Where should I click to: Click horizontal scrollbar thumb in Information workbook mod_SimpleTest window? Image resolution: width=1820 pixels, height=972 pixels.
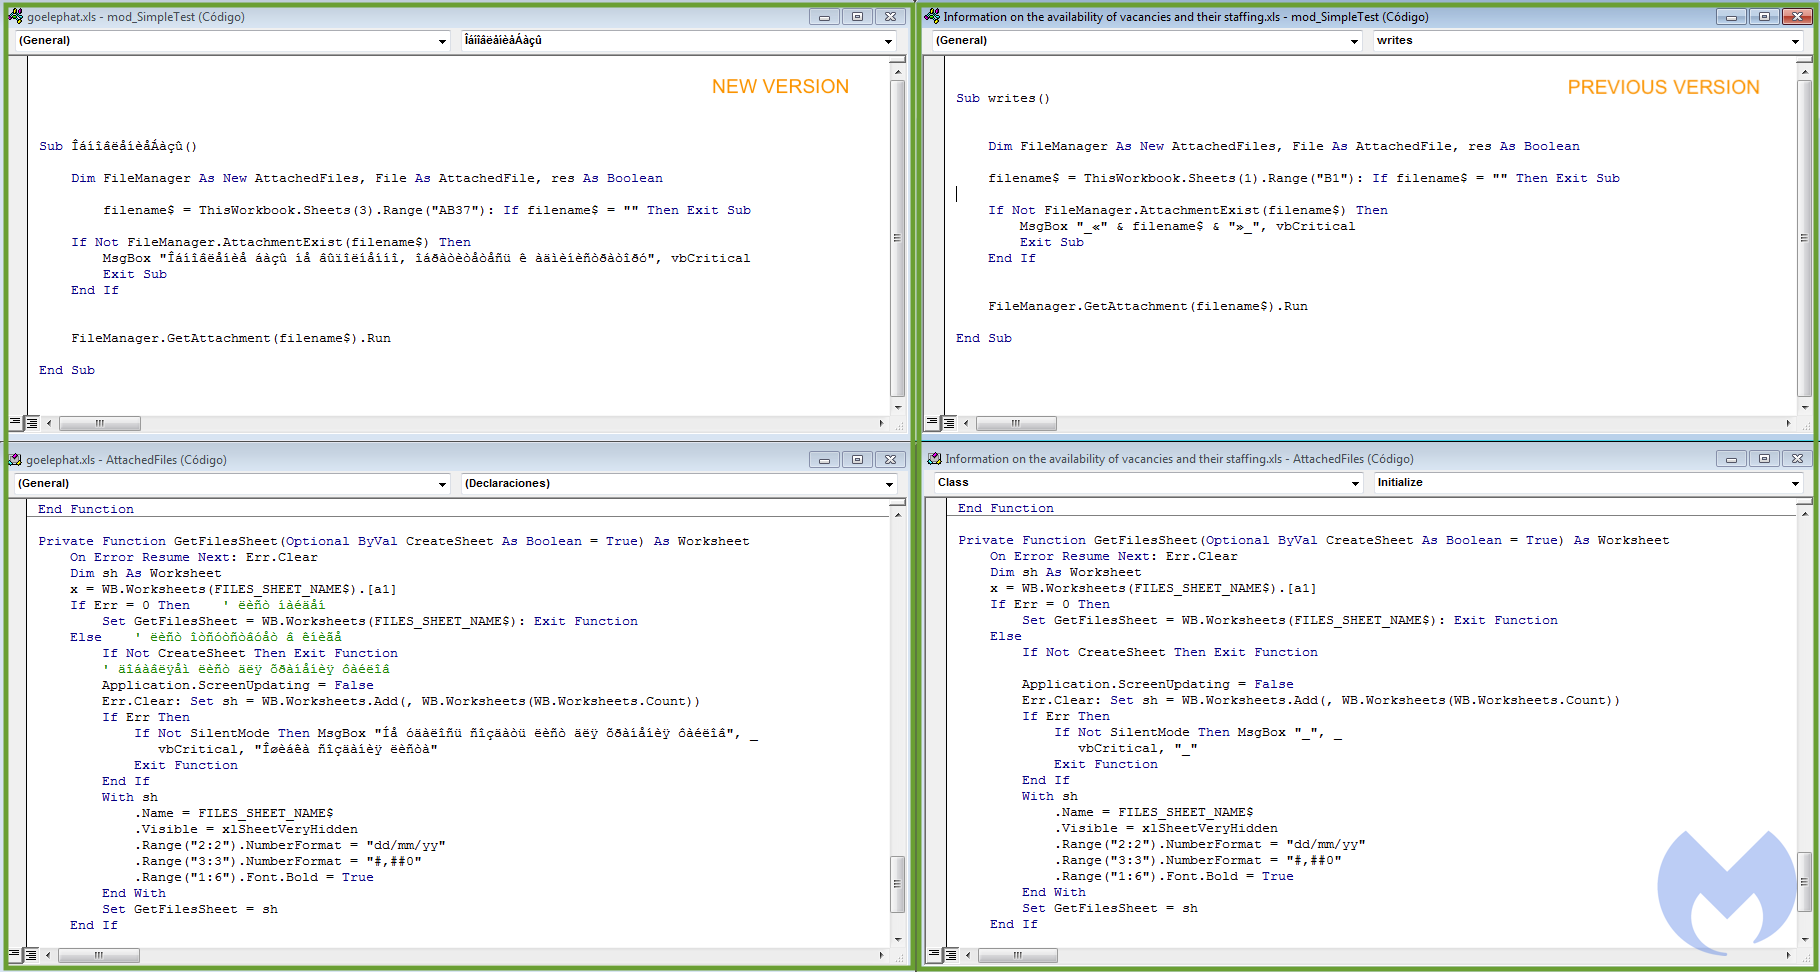click(1016, 423)
